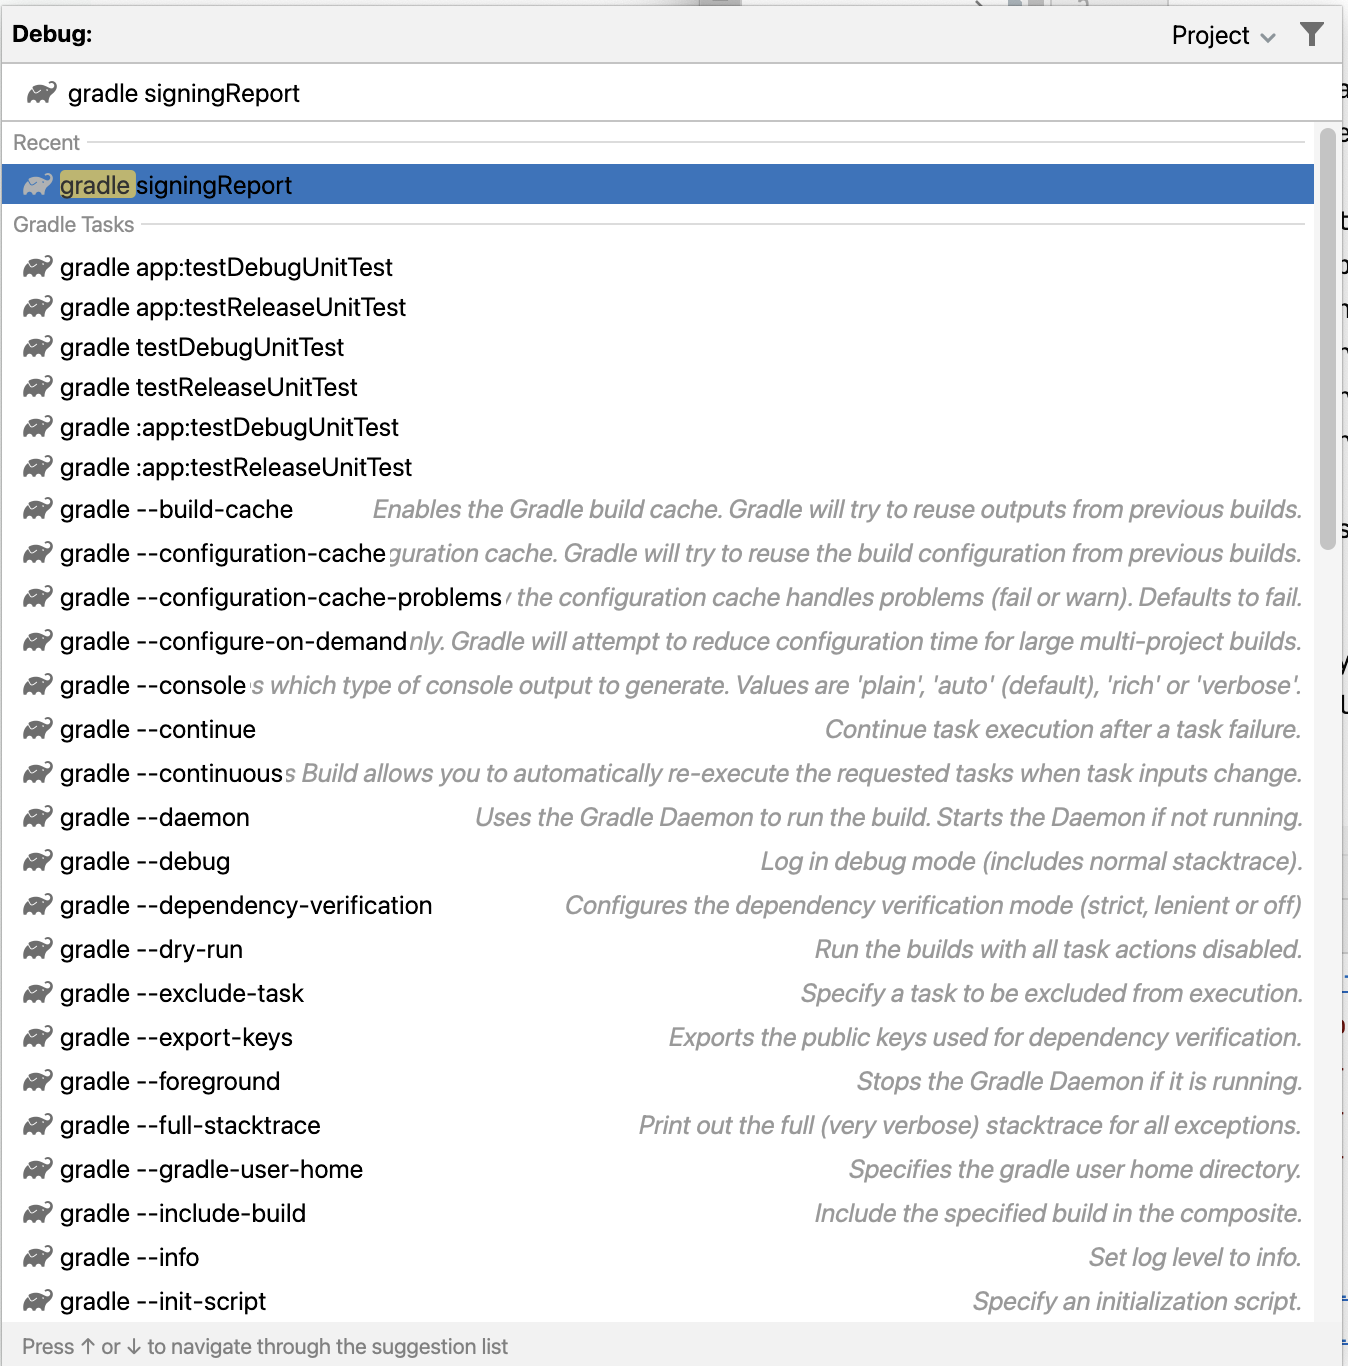
Task: Select gradle --continue option
Action: pyautogui.click(x=658, y=729)
